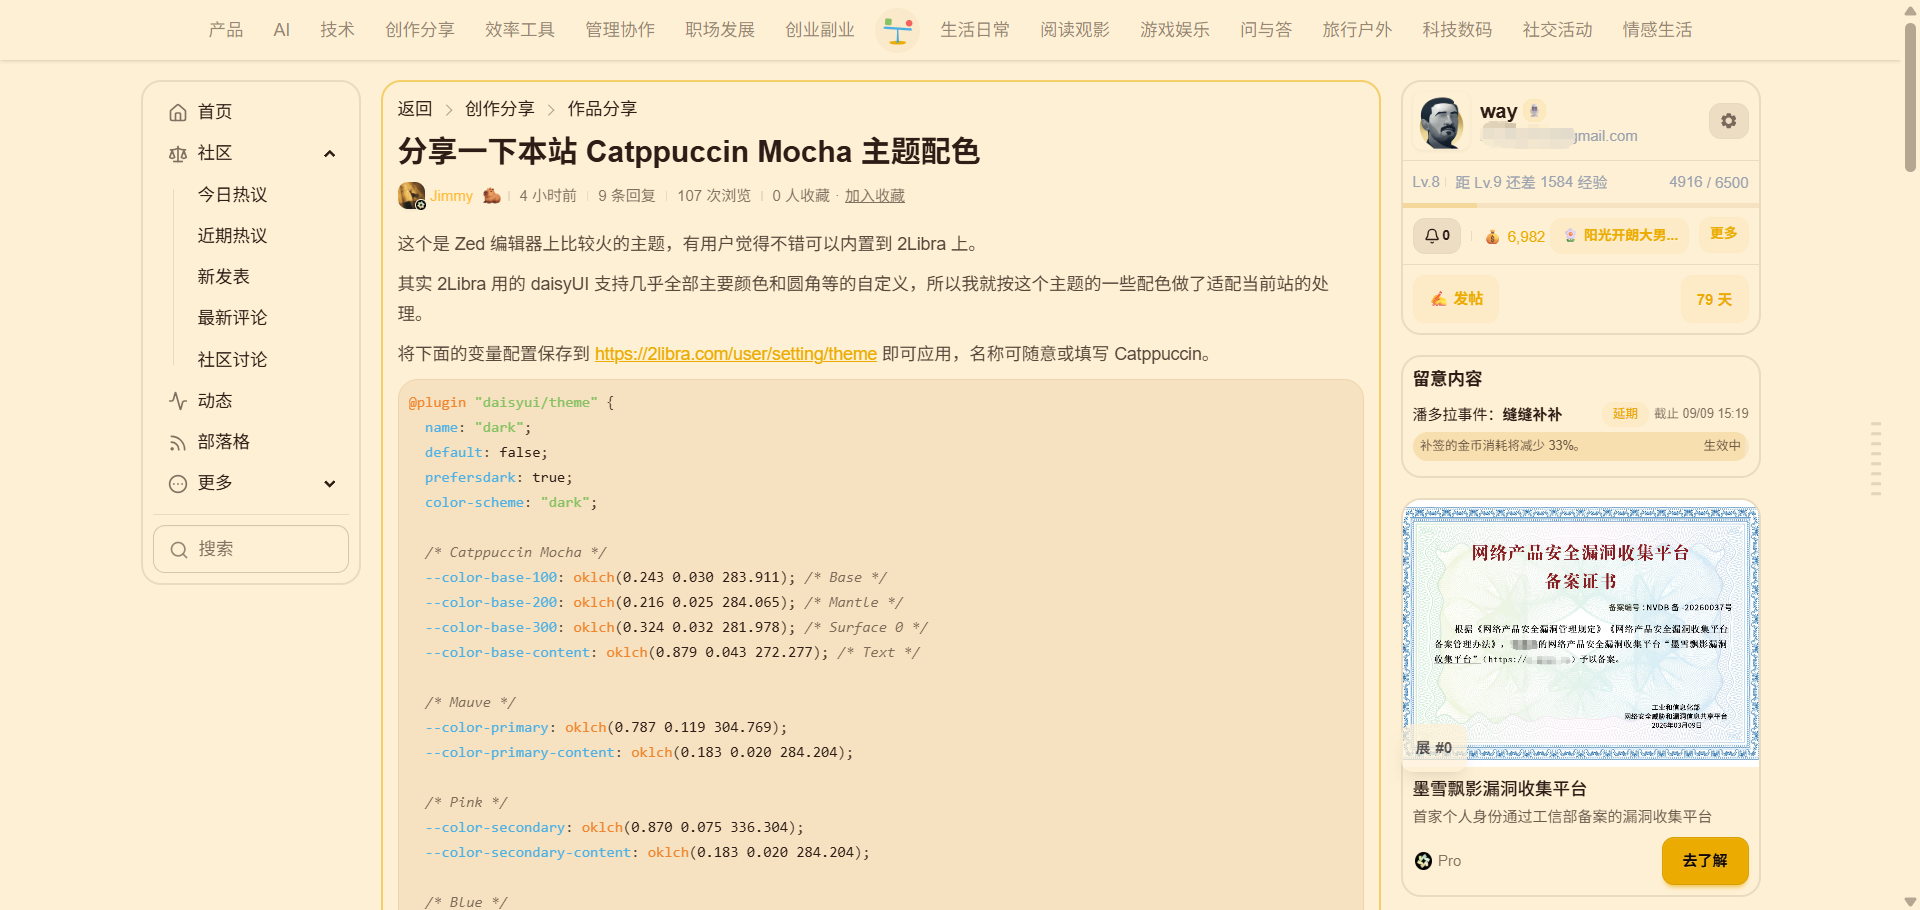This screenshot has height=910, width=1920.
Task: Switch to the 技术 category
Action: (338, 30)
